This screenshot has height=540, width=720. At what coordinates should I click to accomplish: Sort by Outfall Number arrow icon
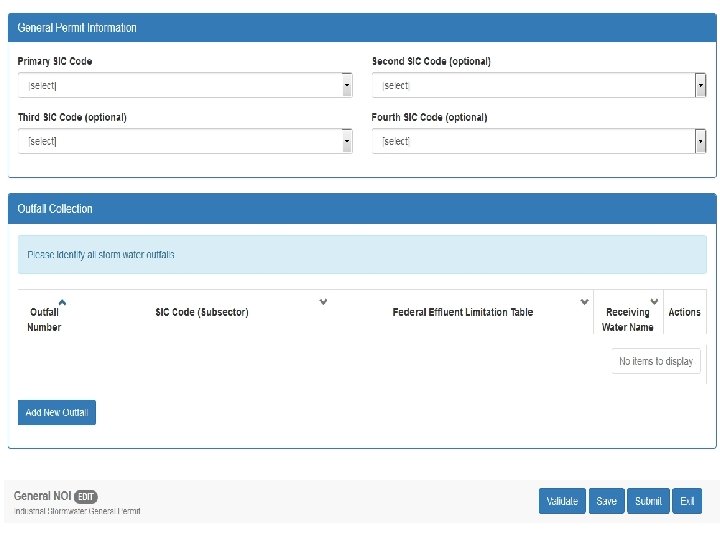click(x=62, y=301)
